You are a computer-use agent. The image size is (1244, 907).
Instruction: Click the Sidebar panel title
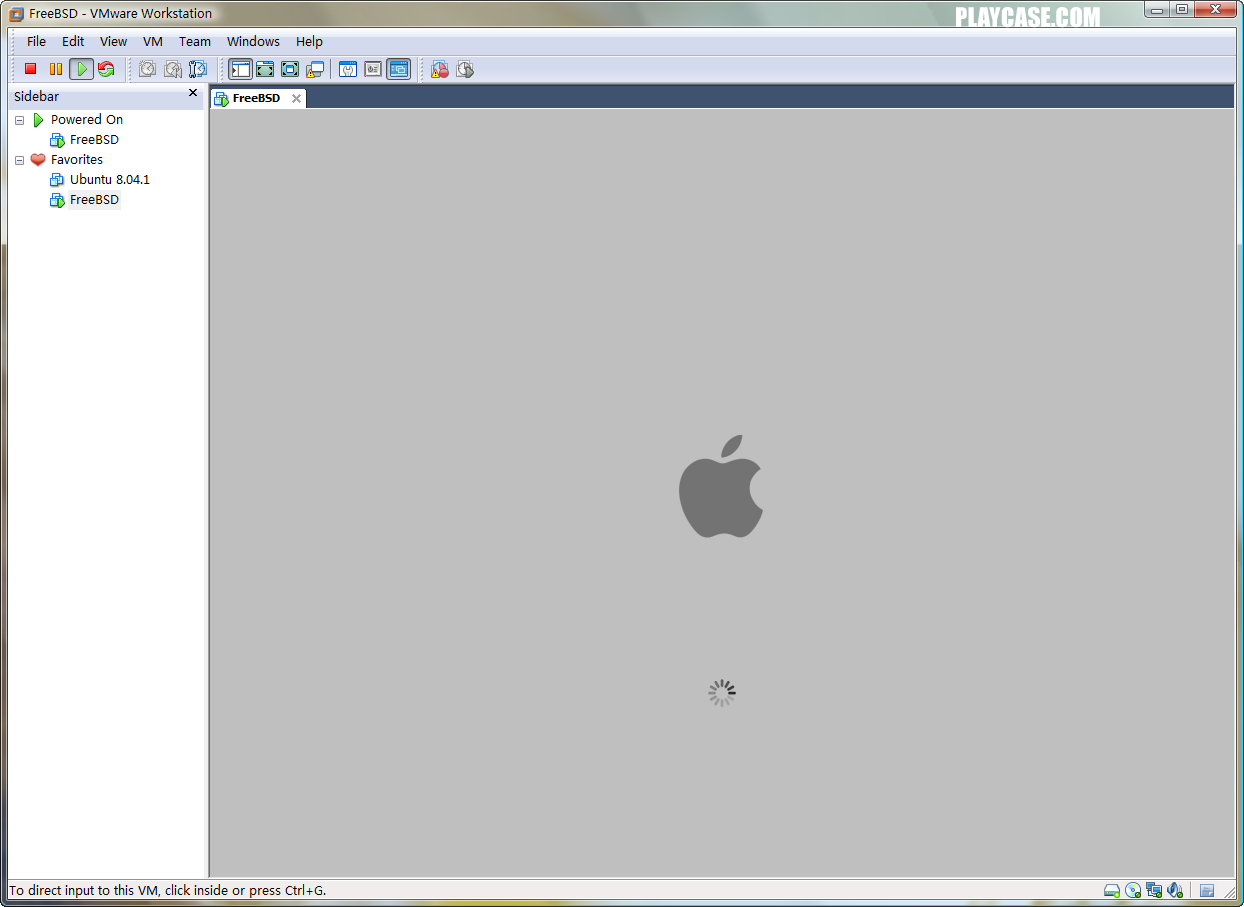(36, 96)
